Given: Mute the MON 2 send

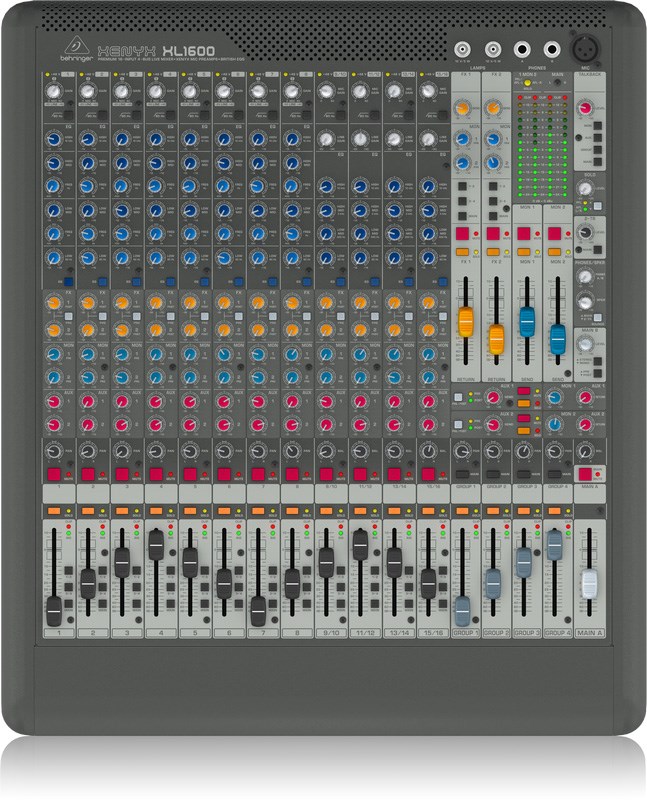Looking at the screenshot, I should 555,234.
